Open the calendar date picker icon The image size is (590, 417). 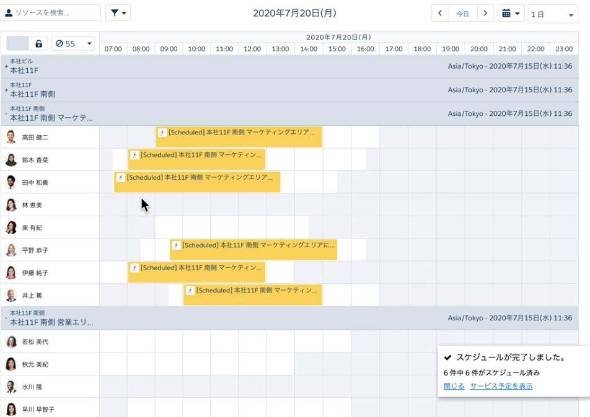[x=510, y=14]
